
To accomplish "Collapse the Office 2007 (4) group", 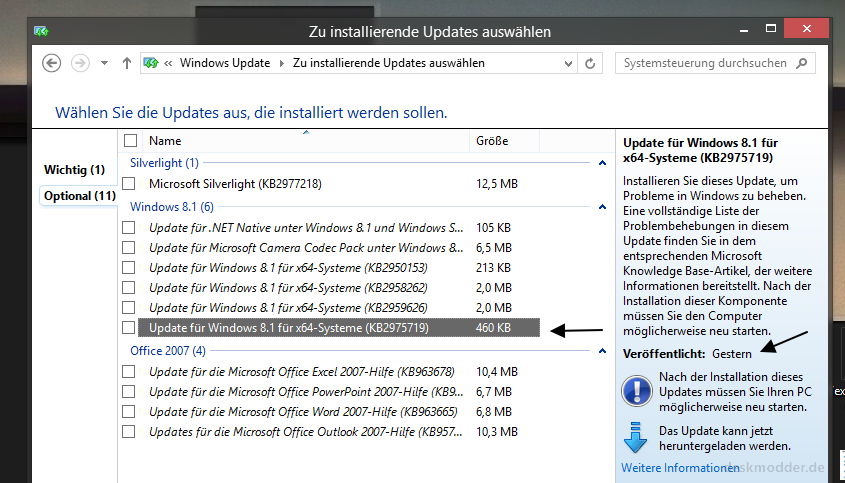I will click(602, 351).
